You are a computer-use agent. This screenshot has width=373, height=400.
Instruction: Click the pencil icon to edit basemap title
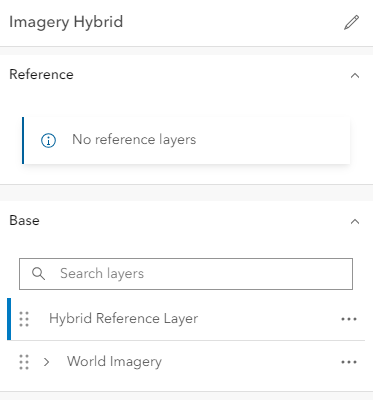point(351,22)
